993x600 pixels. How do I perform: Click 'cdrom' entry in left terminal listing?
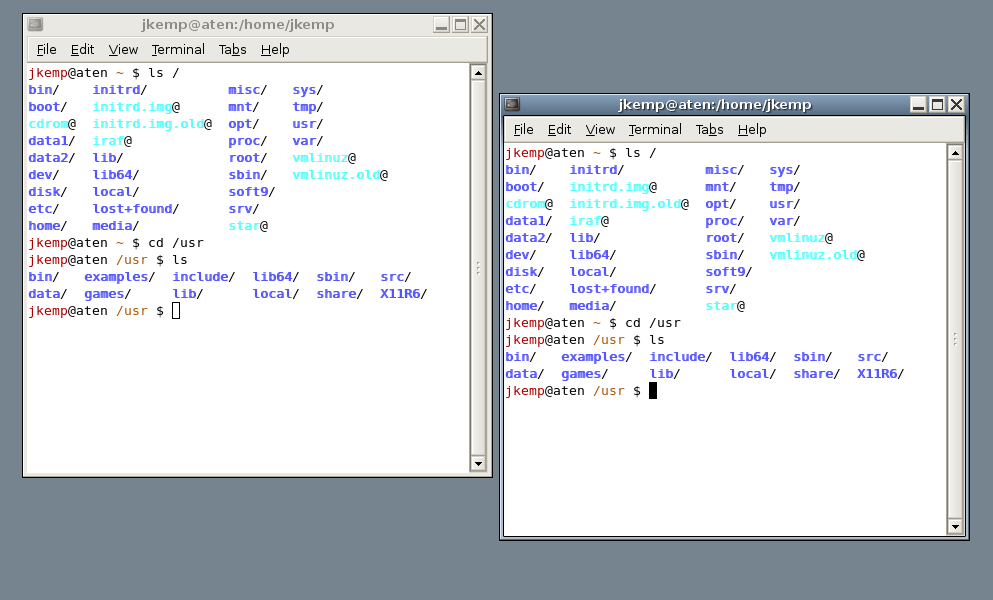[x=48, y=124]
